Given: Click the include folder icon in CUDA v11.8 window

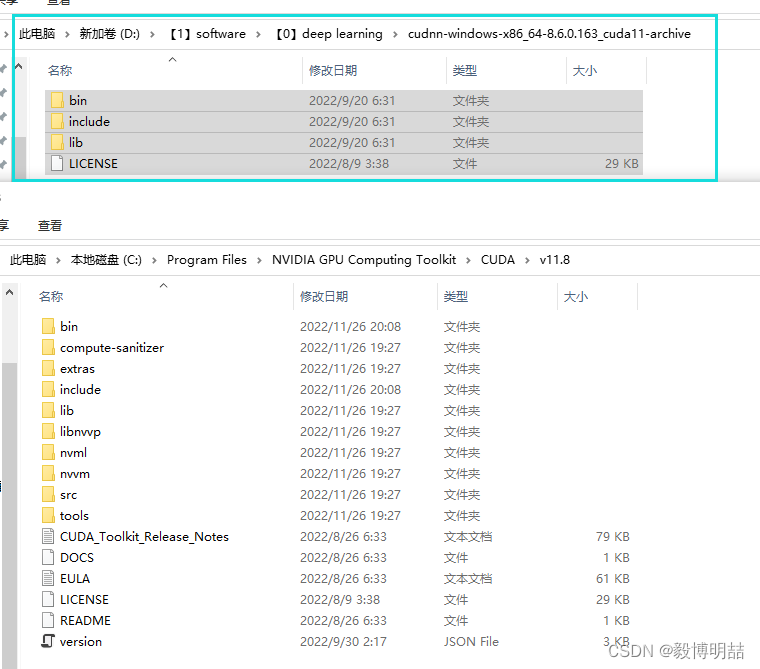Looking at the screenshot, I should pos(48,389).
